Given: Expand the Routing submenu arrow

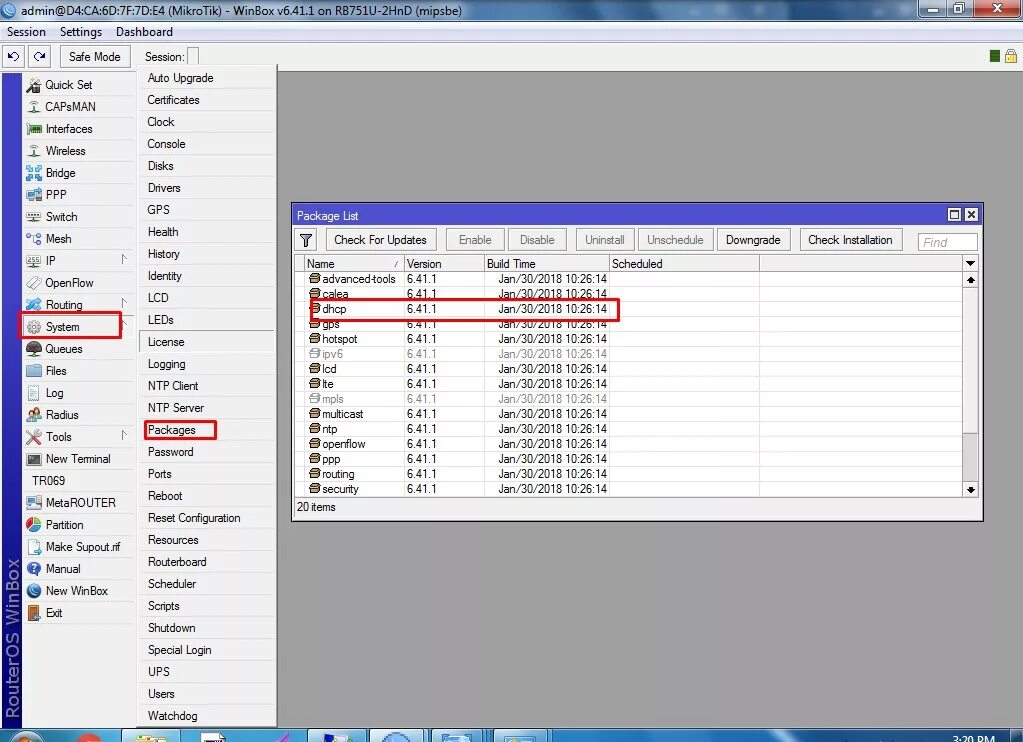Looking at the screenshot, I should (124, 303).
